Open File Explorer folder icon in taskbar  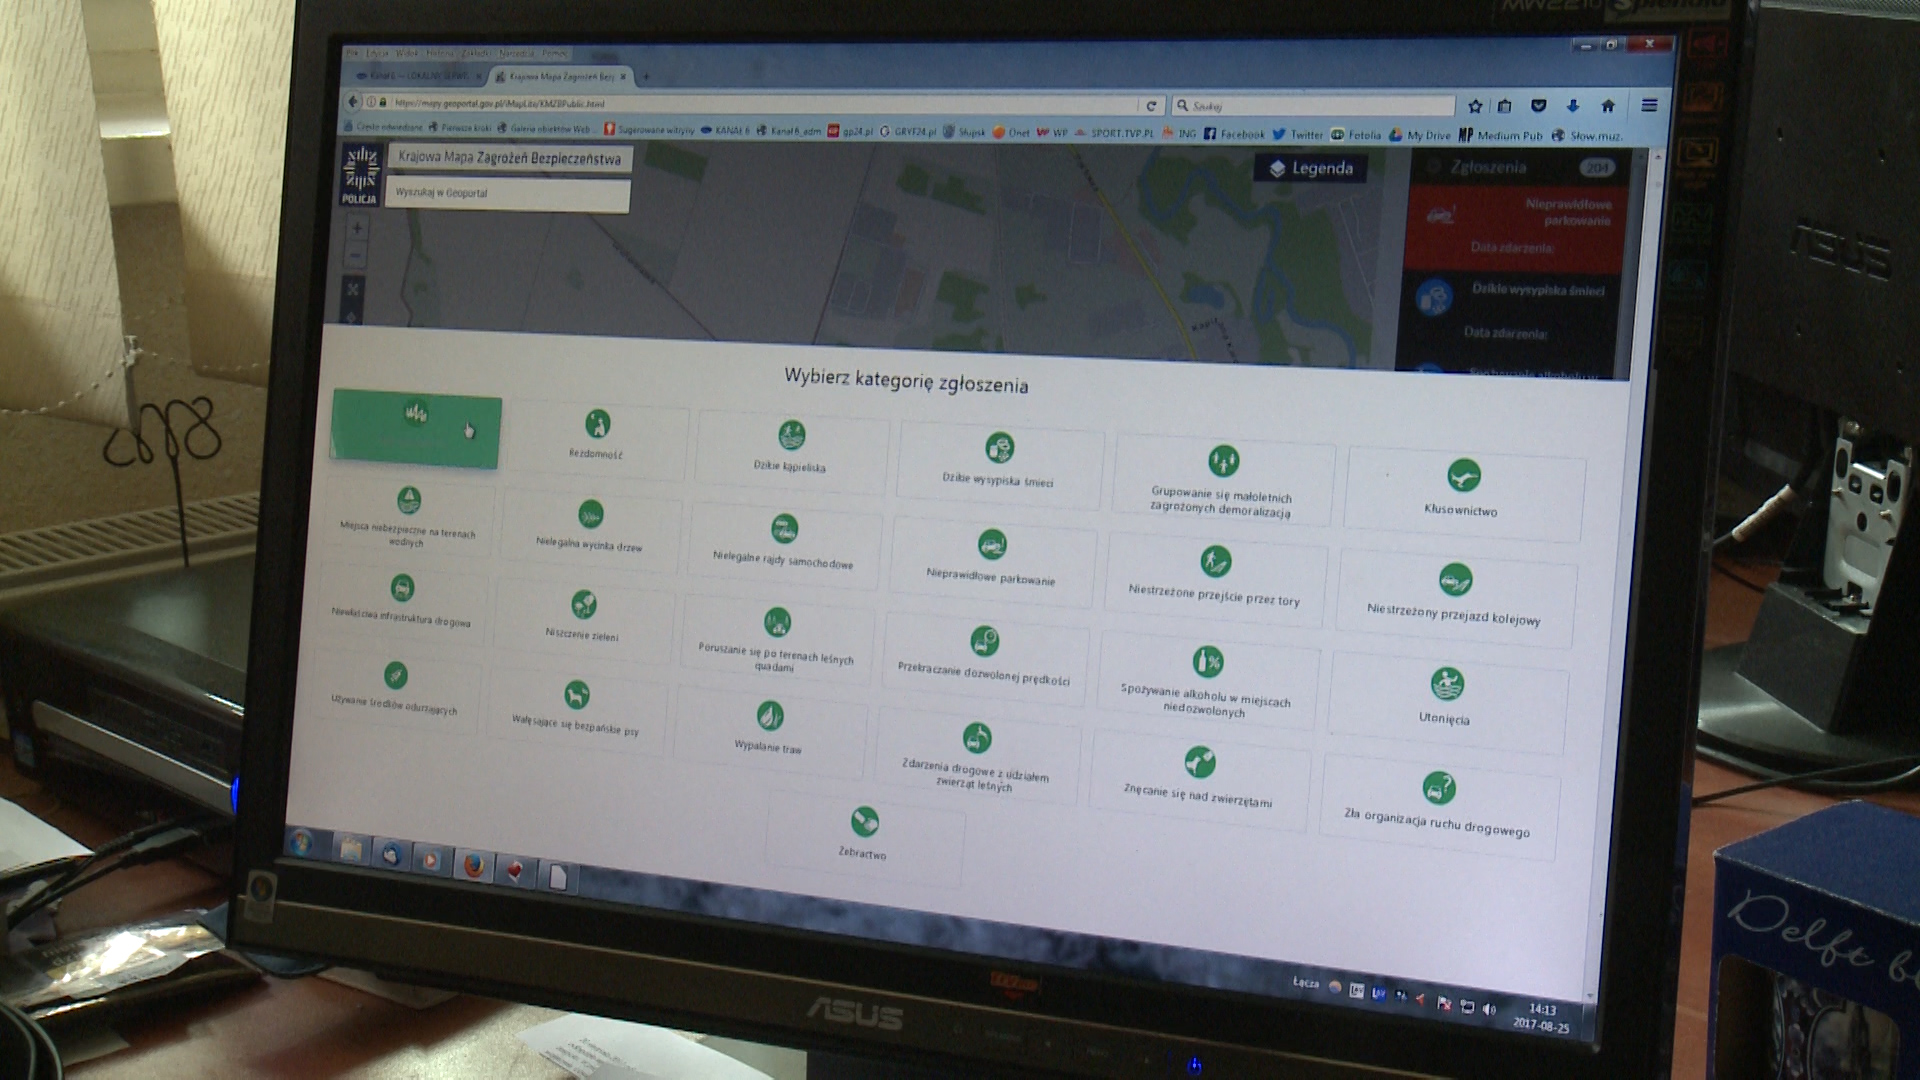pos(350,850)
